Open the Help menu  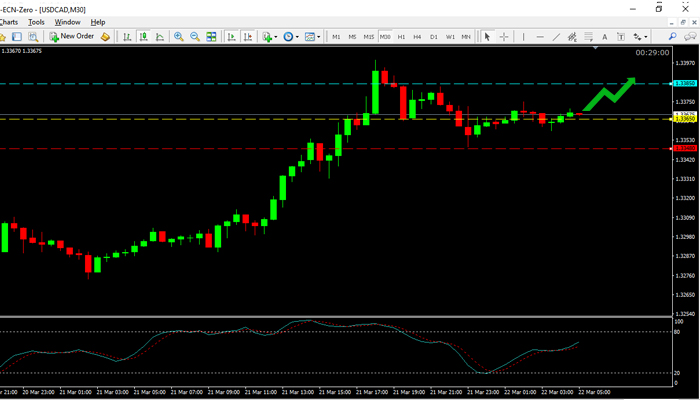[x=98, y=22]
